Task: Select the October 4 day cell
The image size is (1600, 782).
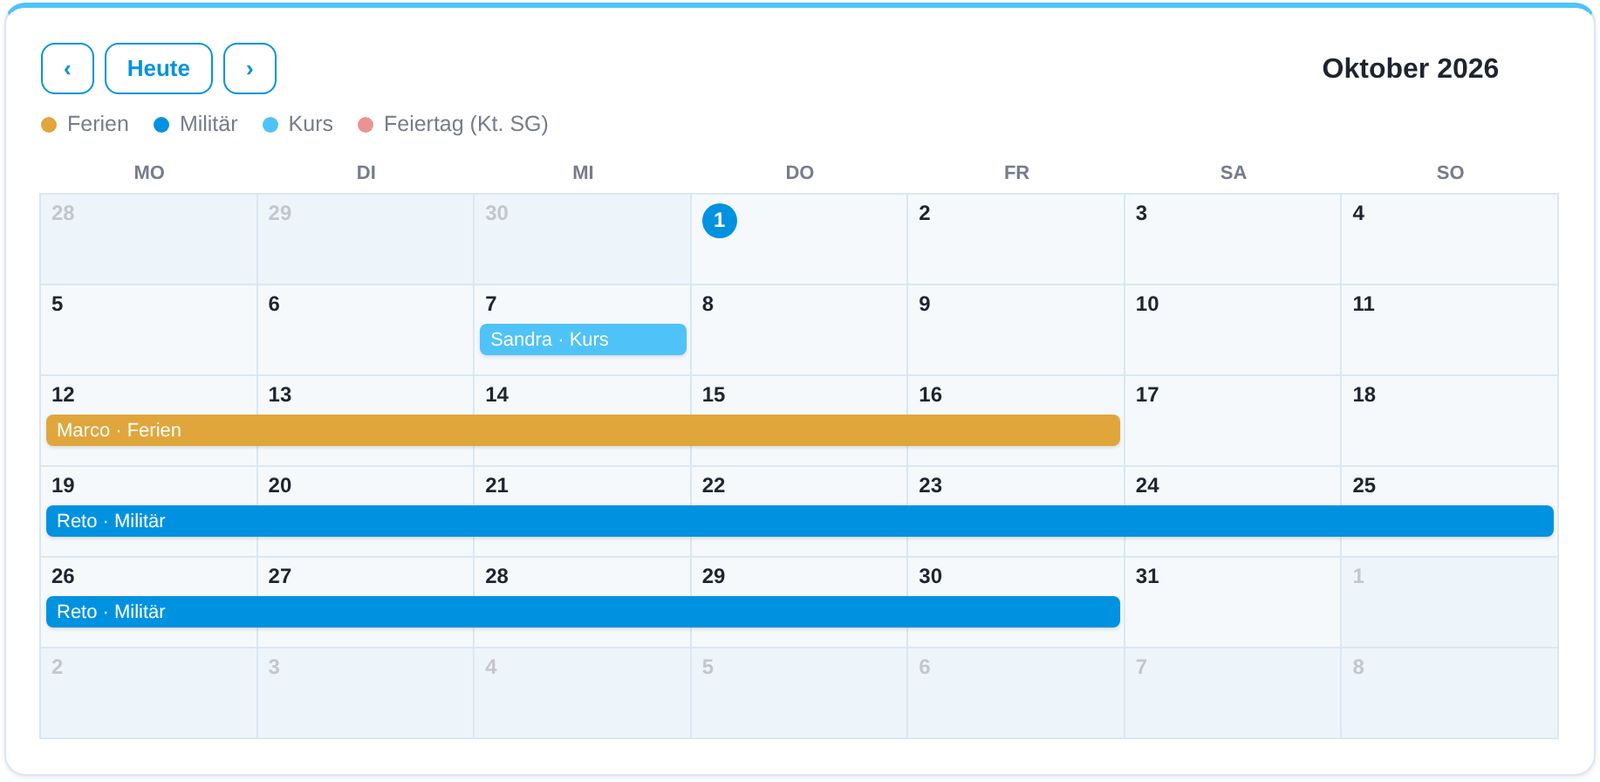Action: 1449,239
